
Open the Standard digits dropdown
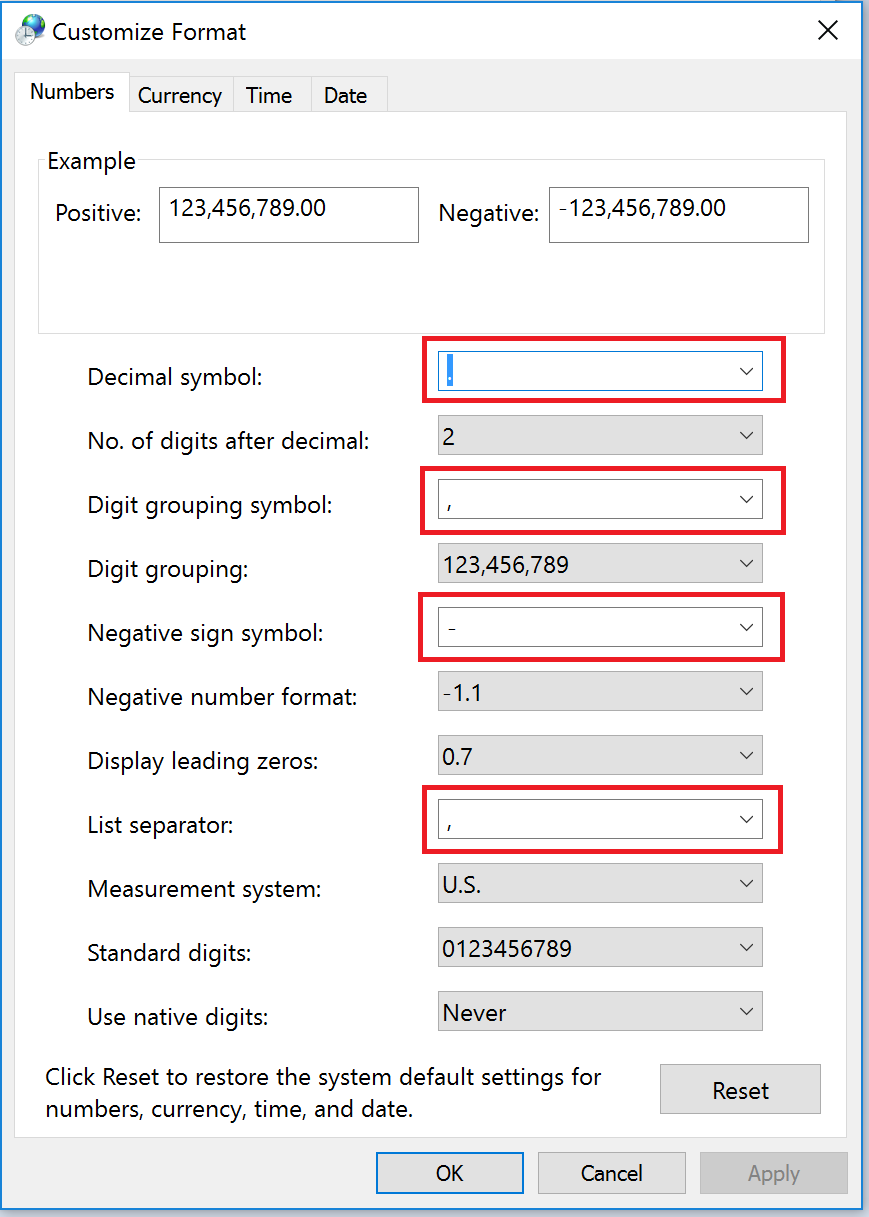click(x=600, y=948)
